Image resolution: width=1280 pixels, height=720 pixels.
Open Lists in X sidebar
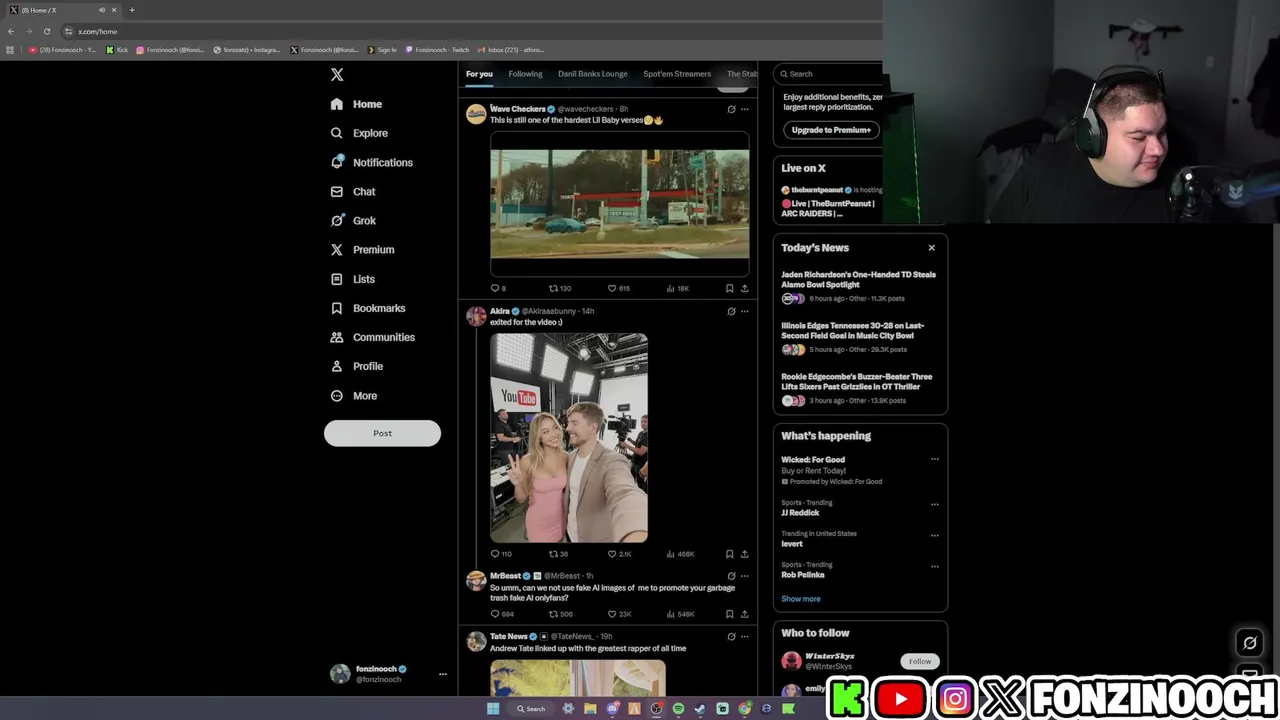pos(352,279)
